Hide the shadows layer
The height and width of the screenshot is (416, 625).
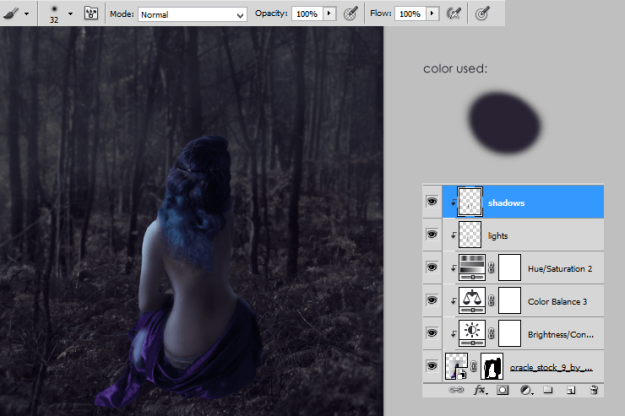432,201
